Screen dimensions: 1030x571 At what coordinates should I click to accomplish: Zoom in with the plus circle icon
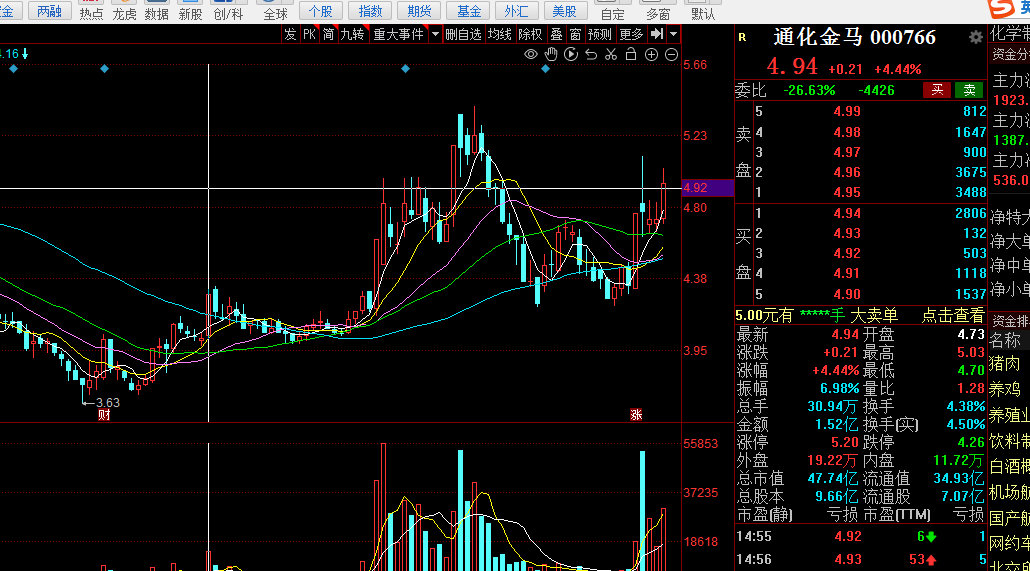tap(652, 54)
